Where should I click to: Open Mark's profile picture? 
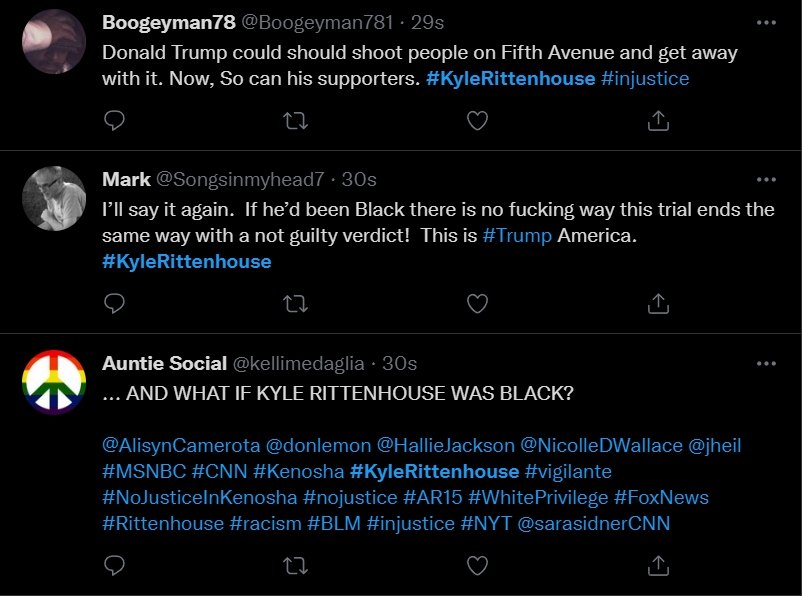54,198
